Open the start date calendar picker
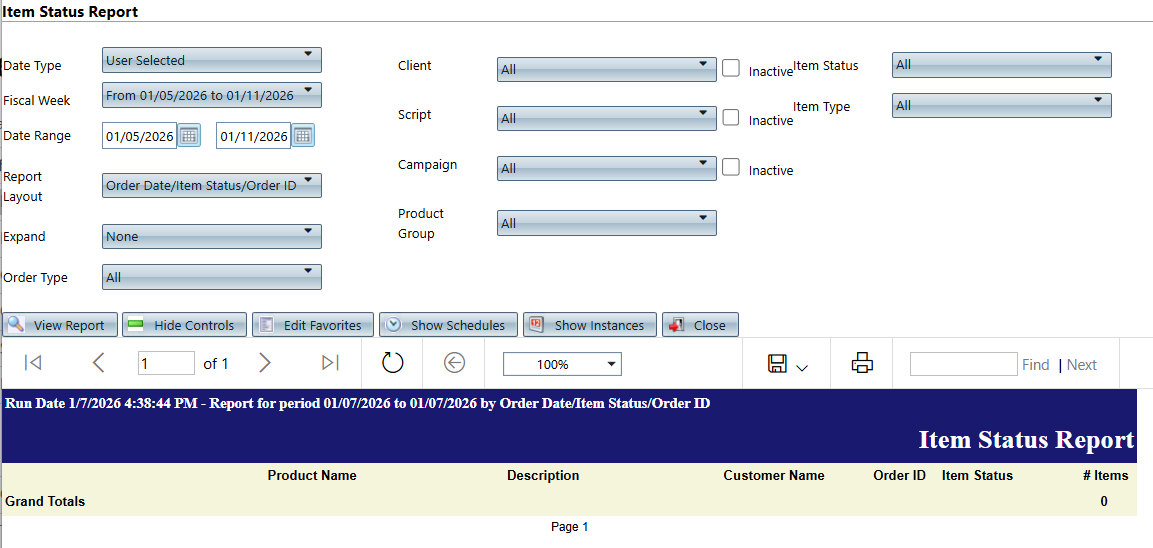The width and height of the screenshot is (1153, 548). coord(190,135)
